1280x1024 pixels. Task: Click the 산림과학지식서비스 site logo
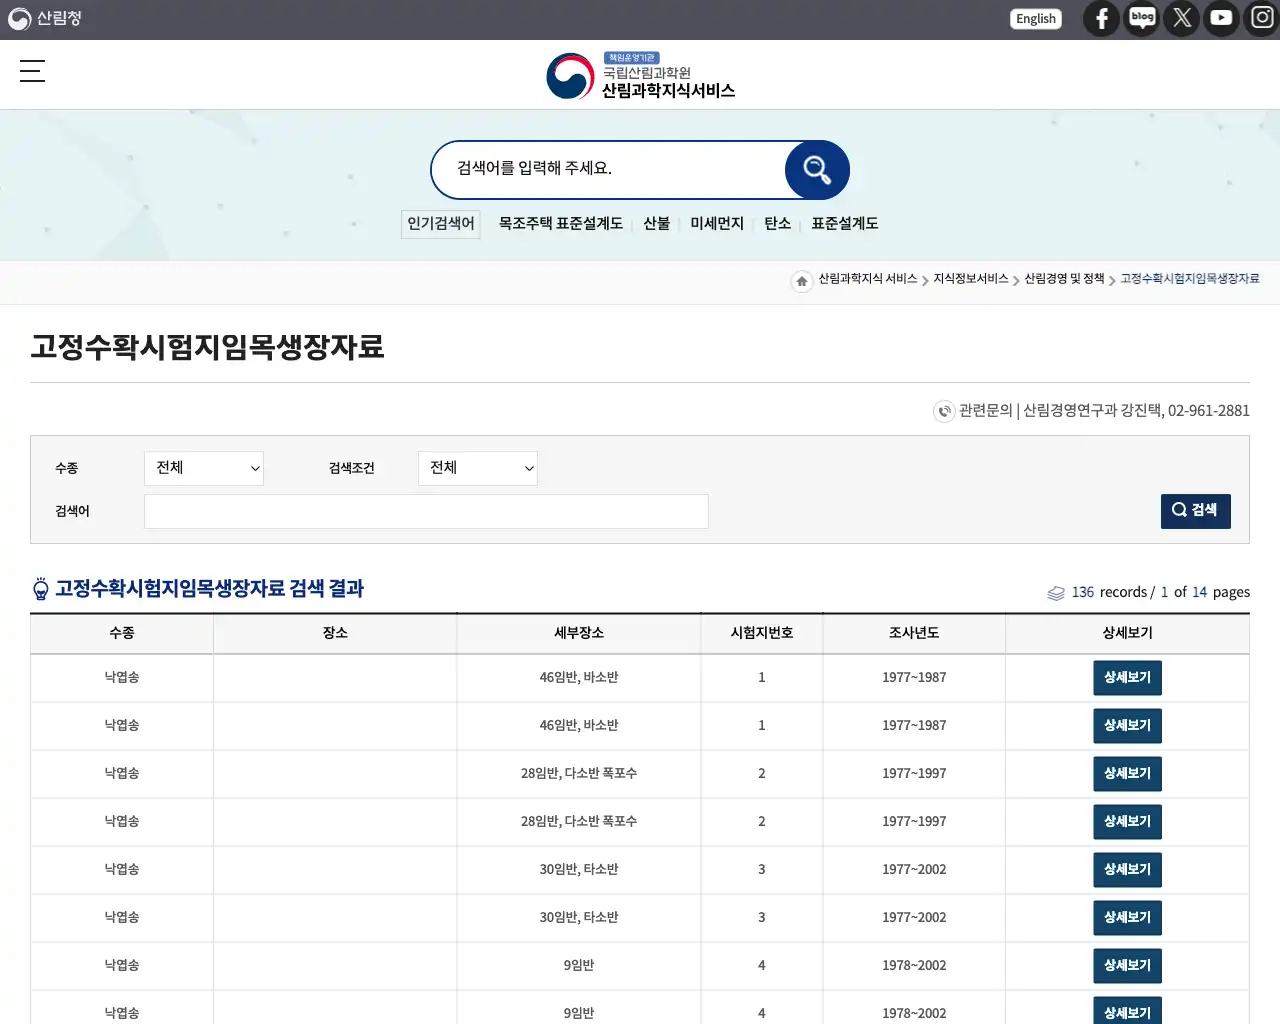point(640,76)
